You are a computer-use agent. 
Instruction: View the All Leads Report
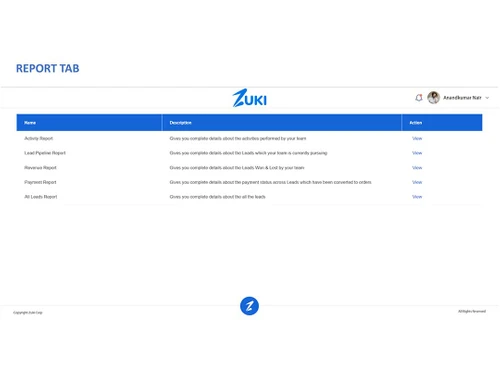417,197
